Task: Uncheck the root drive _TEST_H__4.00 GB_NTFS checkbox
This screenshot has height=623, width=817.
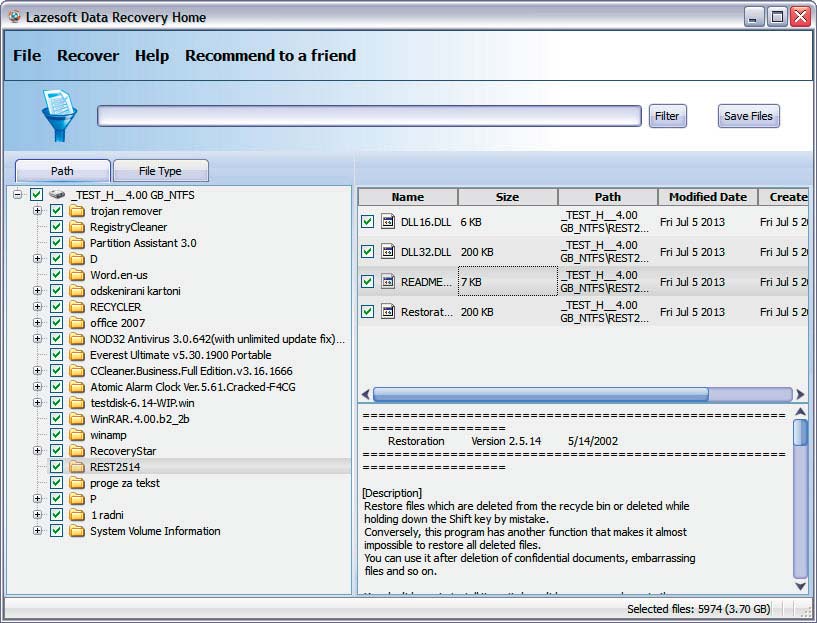Action: (36, 195)
